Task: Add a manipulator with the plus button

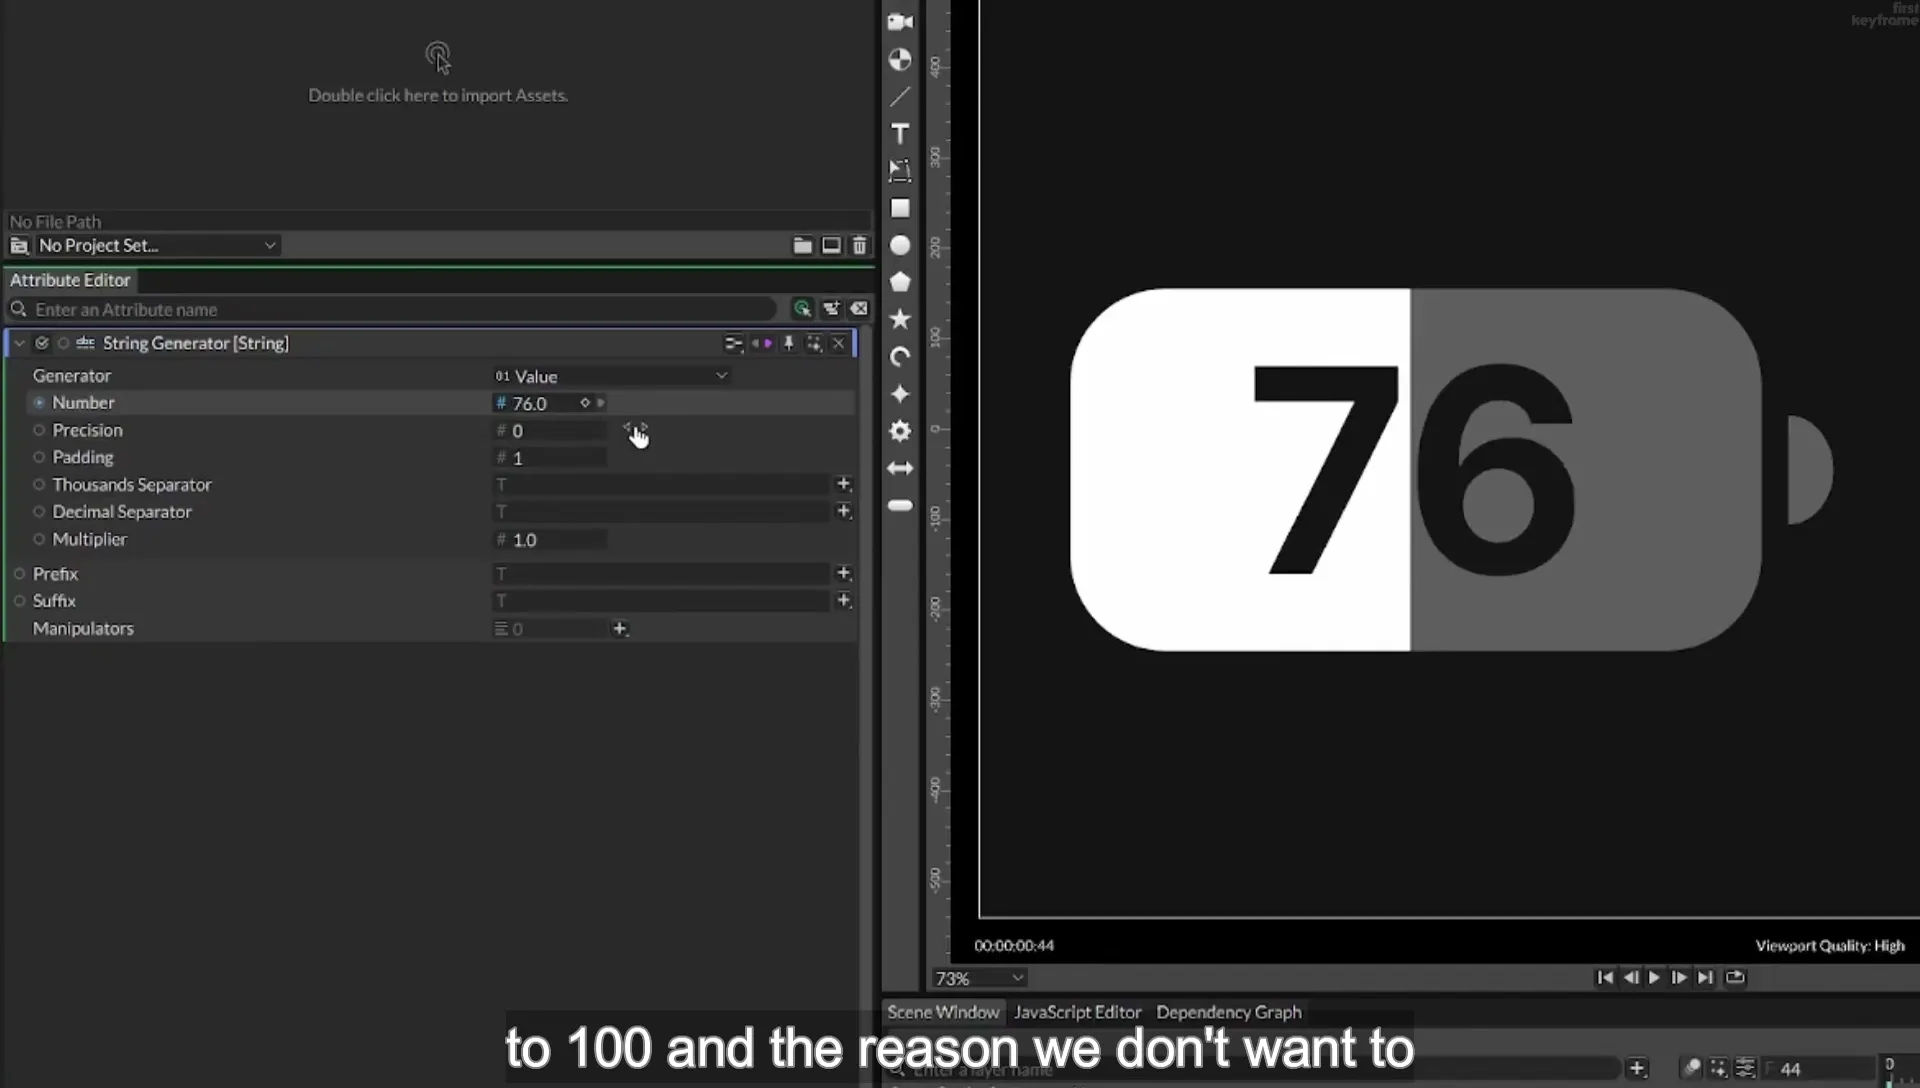Action: click(620, 629)
